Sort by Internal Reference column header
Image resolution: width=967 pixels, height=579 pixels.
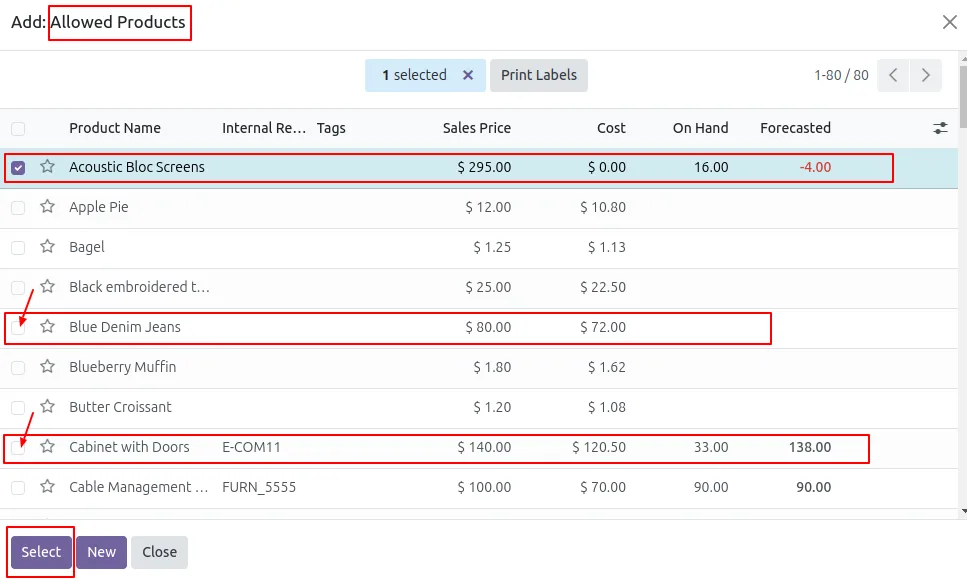(x=264, y=128)
